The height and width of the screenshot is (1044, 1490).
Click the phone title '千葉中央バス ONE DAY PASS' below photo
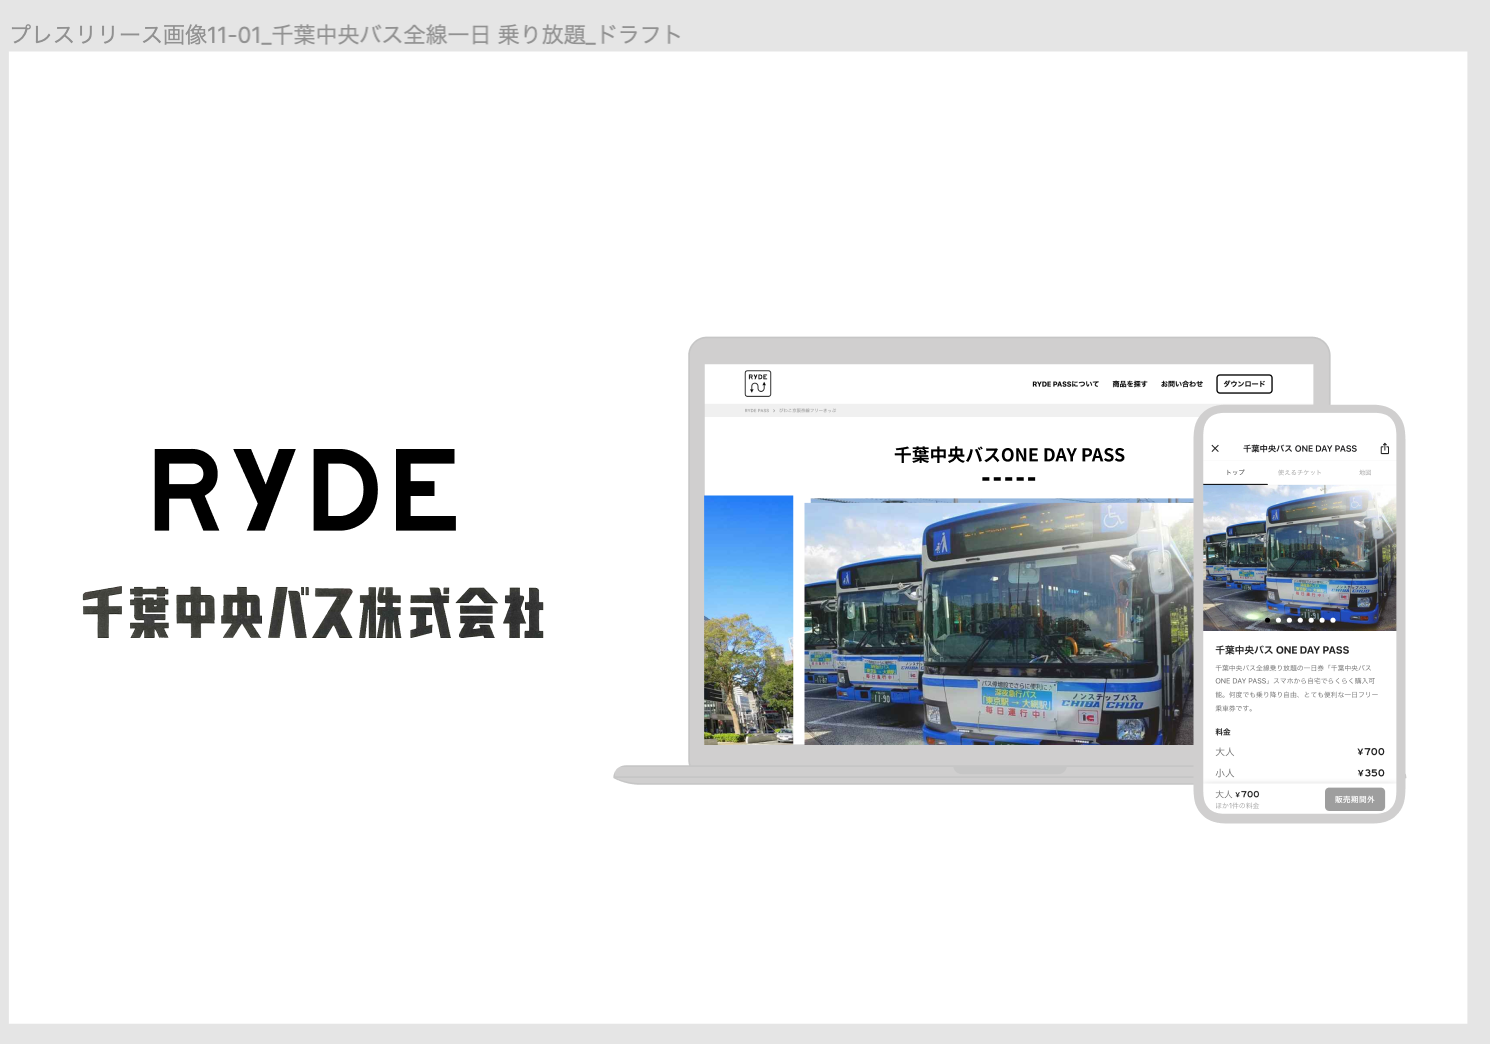pyautogui.click(x=1282, y=650)
